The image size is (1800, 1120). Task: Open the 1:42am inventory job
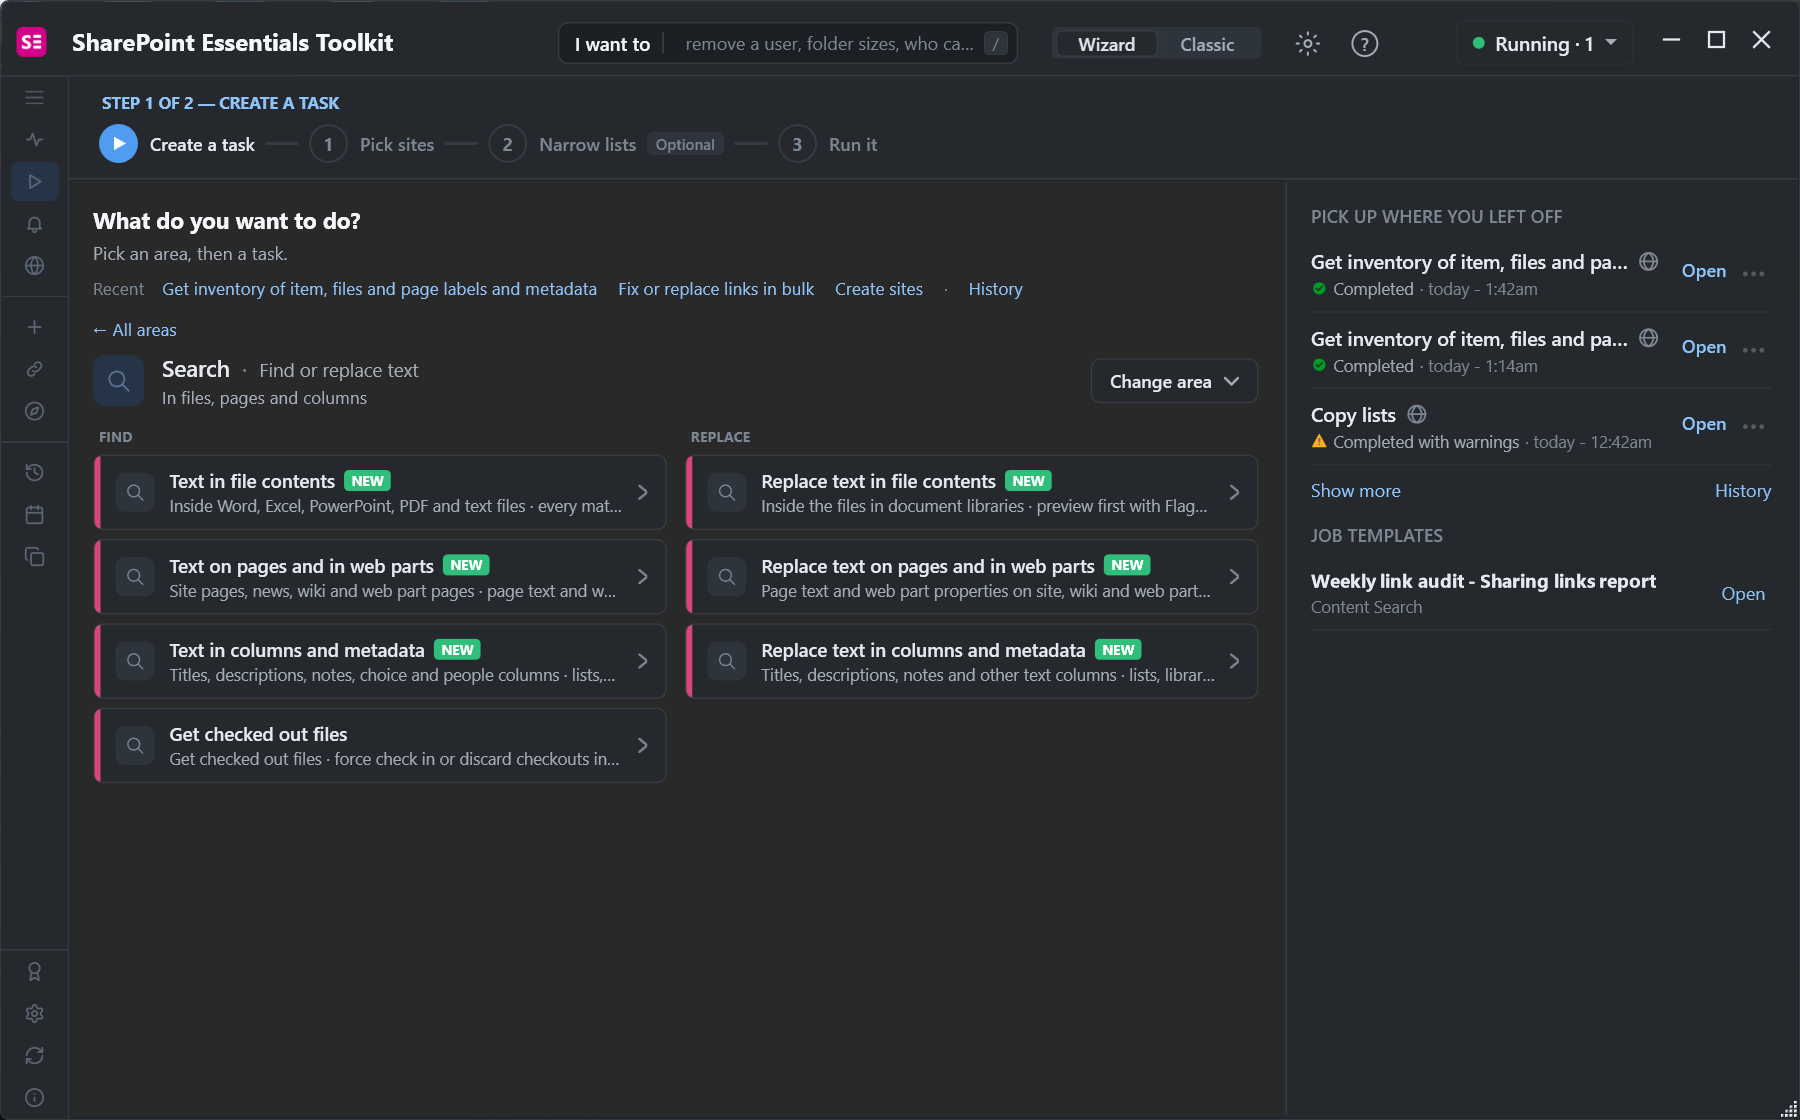1703,271
